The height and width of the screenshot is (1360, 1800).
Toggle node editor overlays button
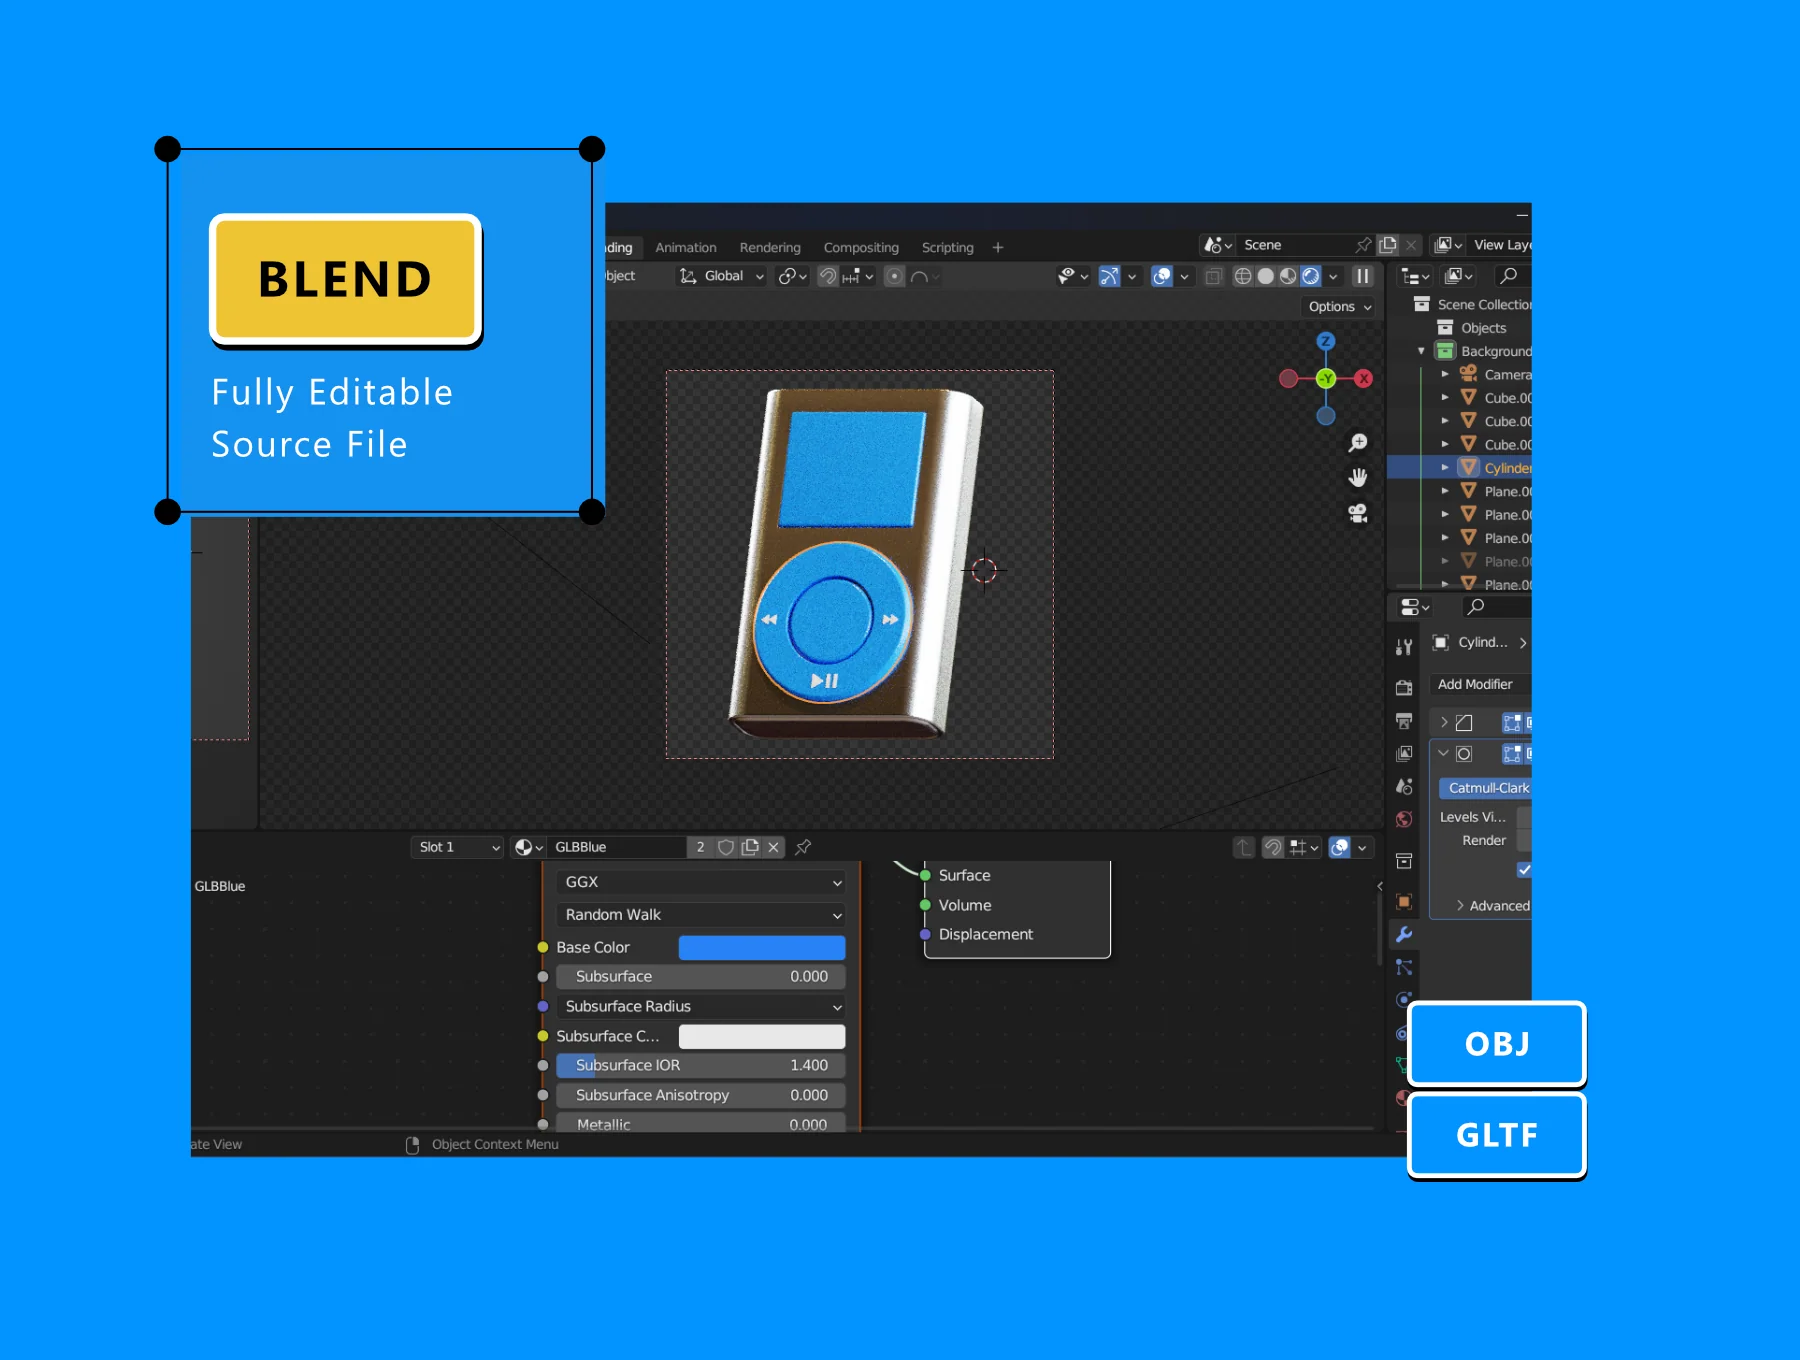tap(1340, 847)
